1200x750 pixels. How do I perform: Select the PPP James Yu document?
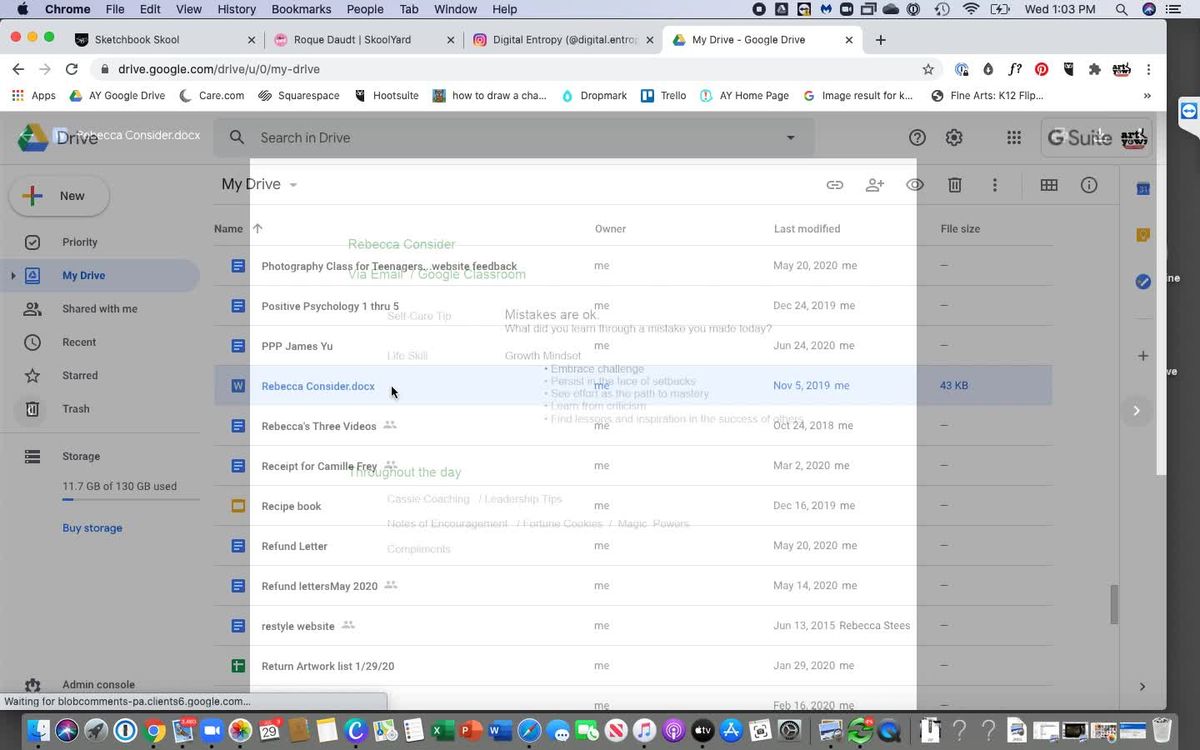click(633, 346)
